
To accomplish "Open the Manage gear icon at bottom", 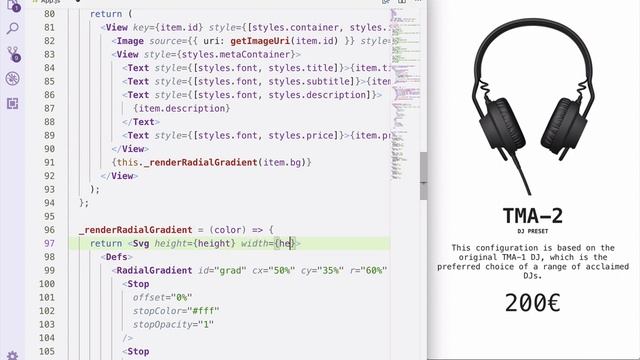I will tap(13, 356).
